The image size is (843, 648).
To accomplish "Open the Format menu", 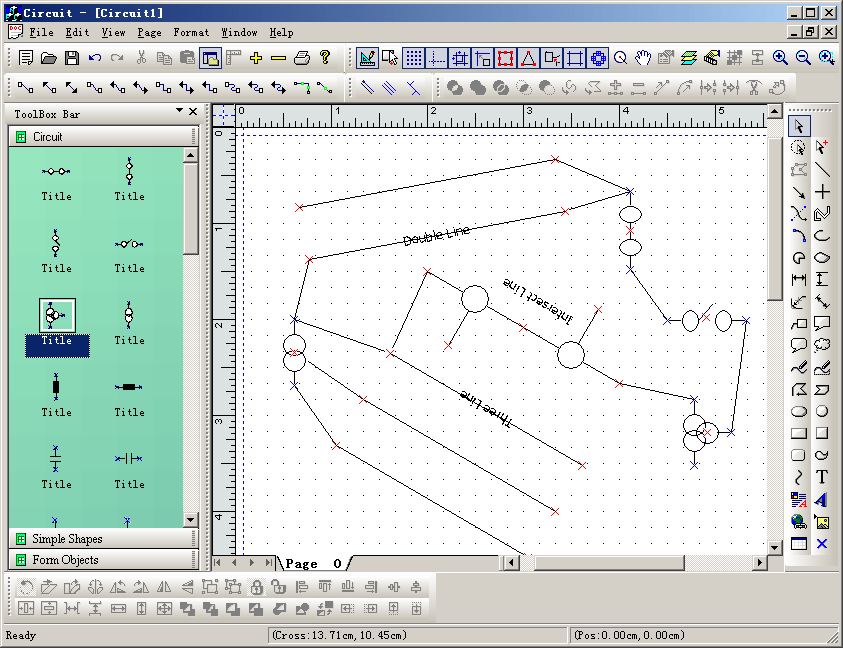I will [x=191, y=32].
